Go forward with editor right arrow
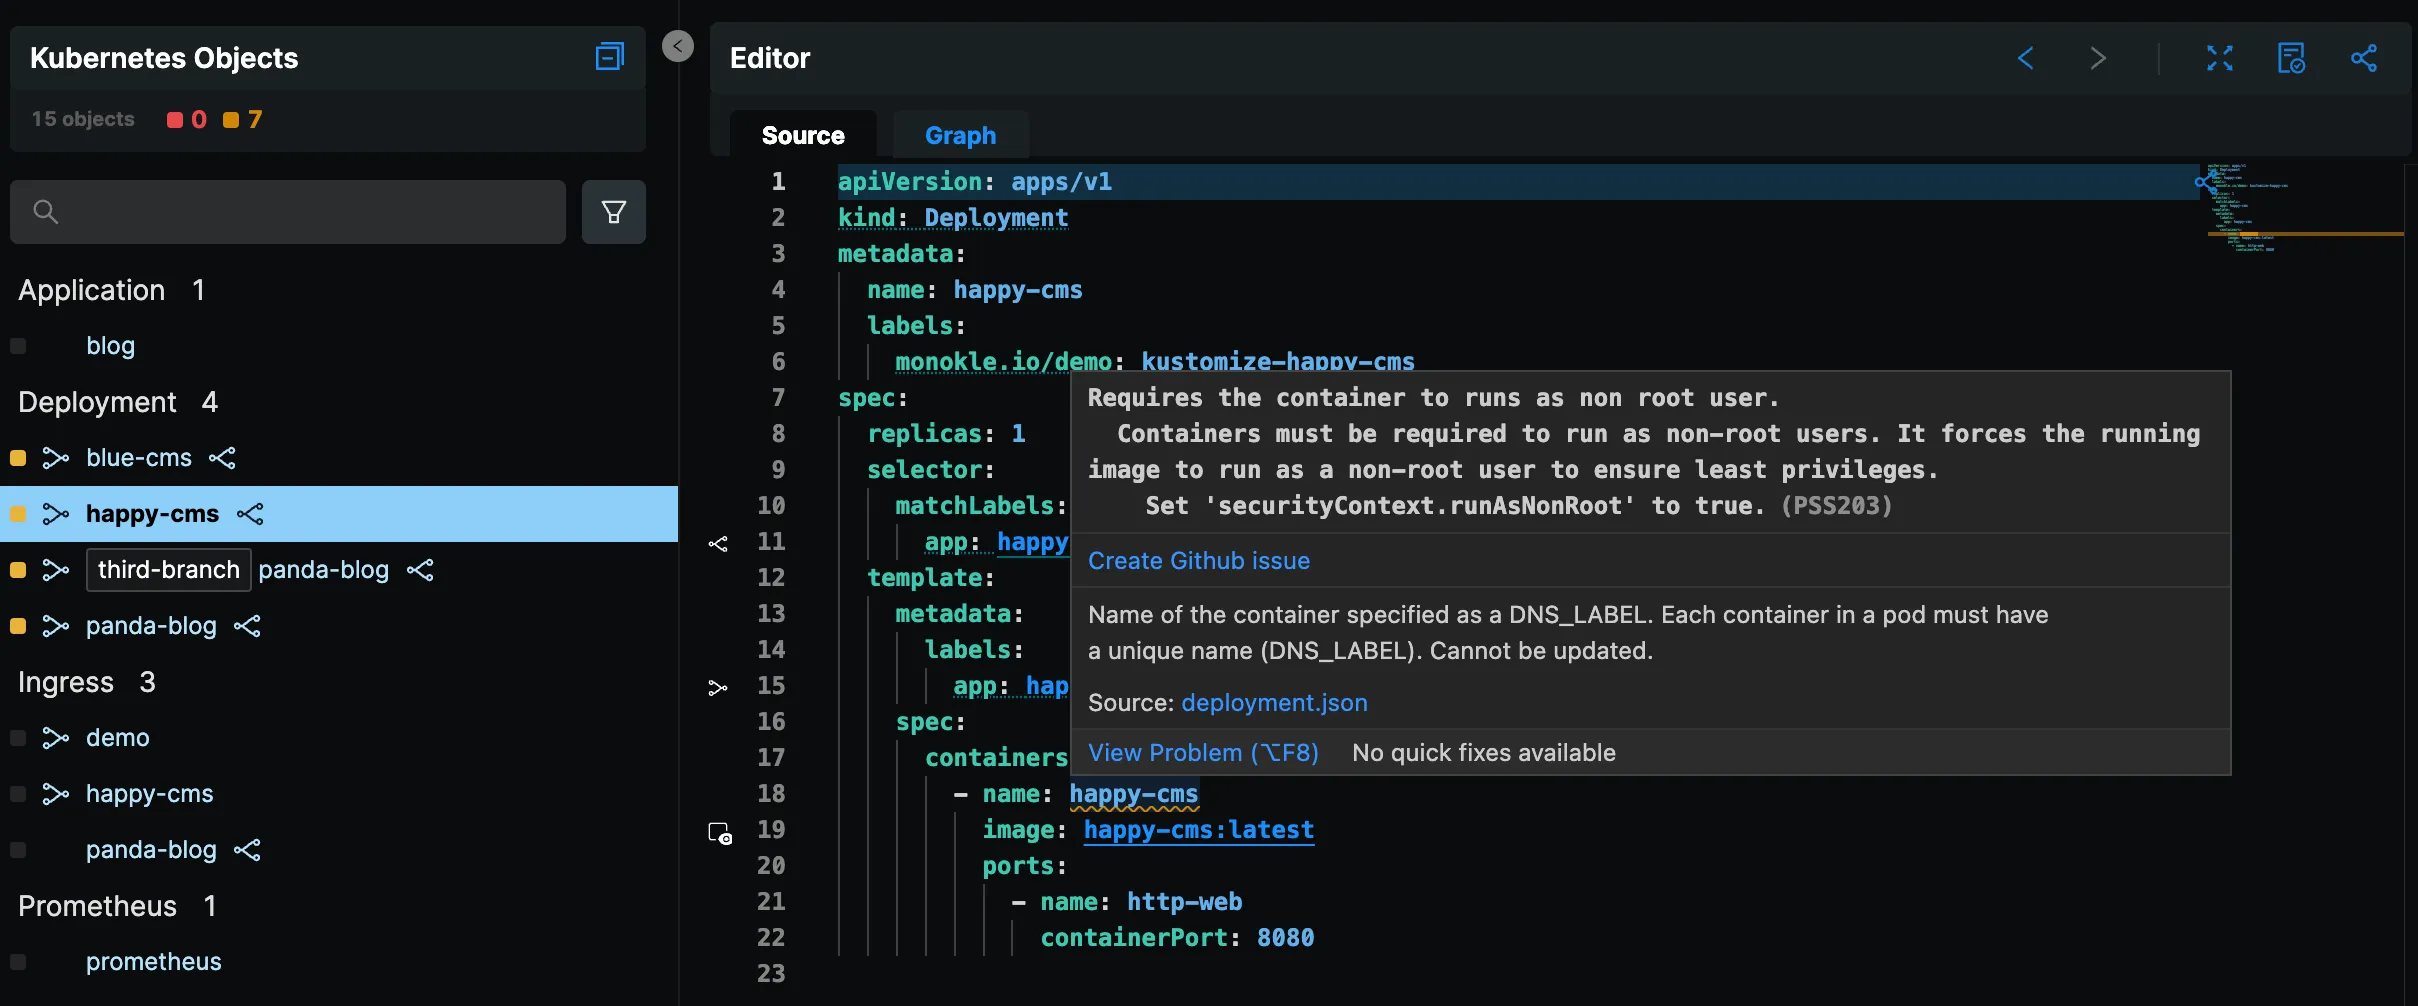The width and height of the screenshot is (2418, 1006). (x=2098, y=58)
